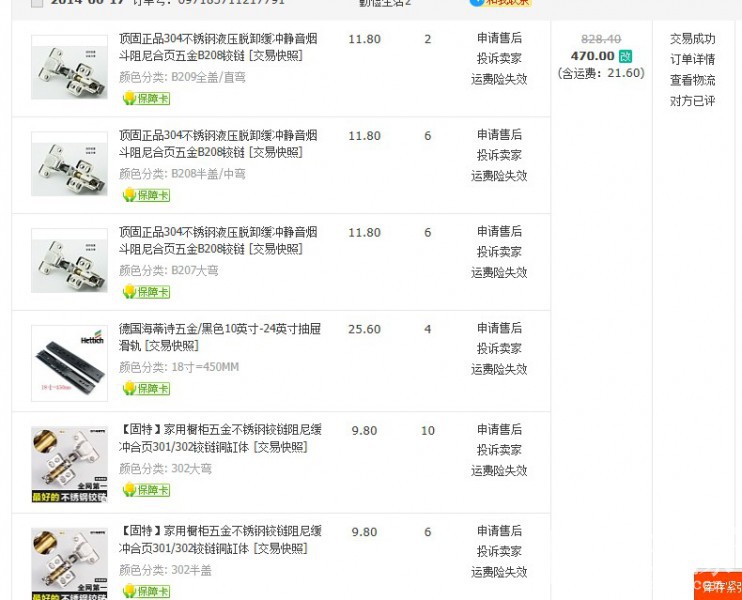742x600 pixels.
Task: Open the 德国海蒂诗五金 drawer slide title link
Action: (220, 337)
